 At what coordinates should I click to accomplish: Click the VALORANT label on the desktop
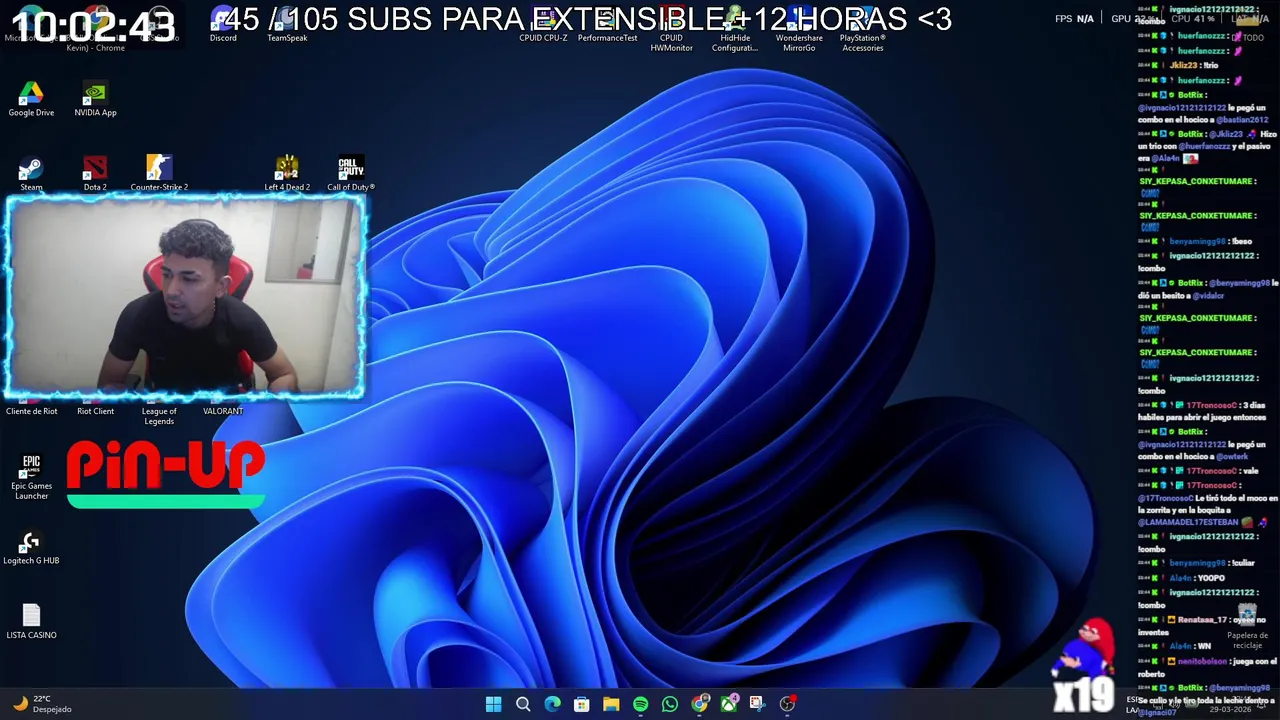pyautogui.click(x=223, y=411)
